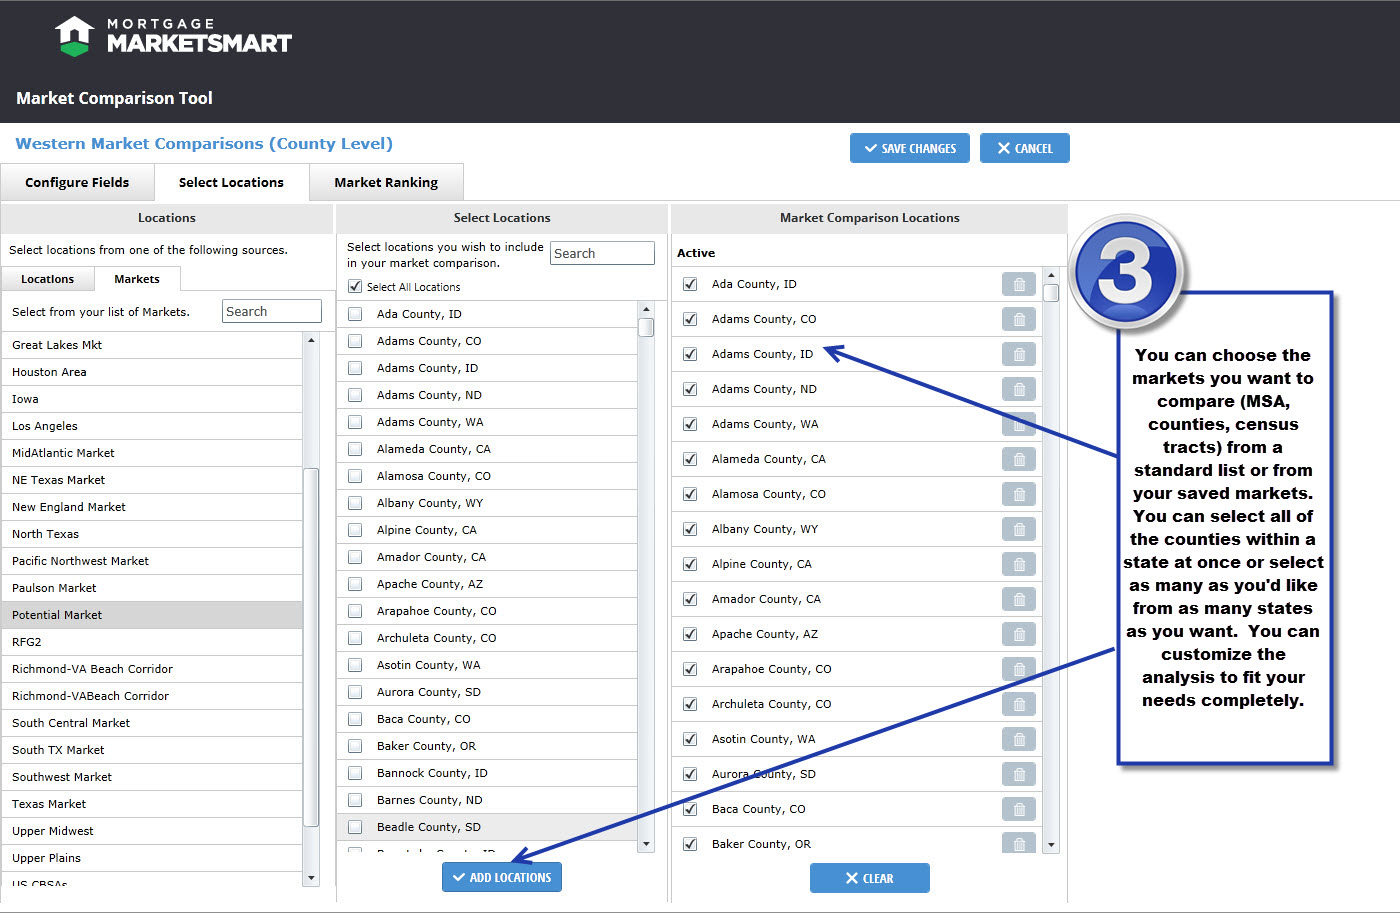Click the Add Locations button

[x=502, y=877]
